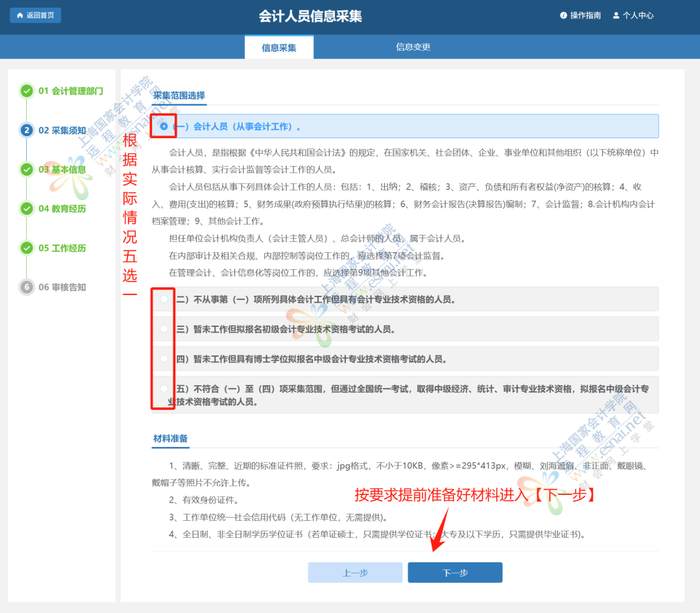Click step 04 教育经历 checkmark icon
700x613 pixels.
coord(27,209)
